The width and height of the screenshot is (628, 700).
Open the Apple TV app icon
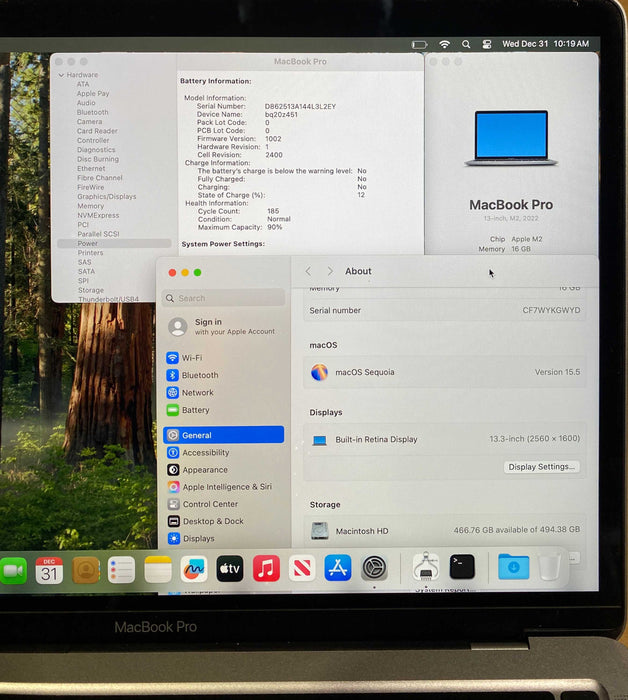point(230,569)
